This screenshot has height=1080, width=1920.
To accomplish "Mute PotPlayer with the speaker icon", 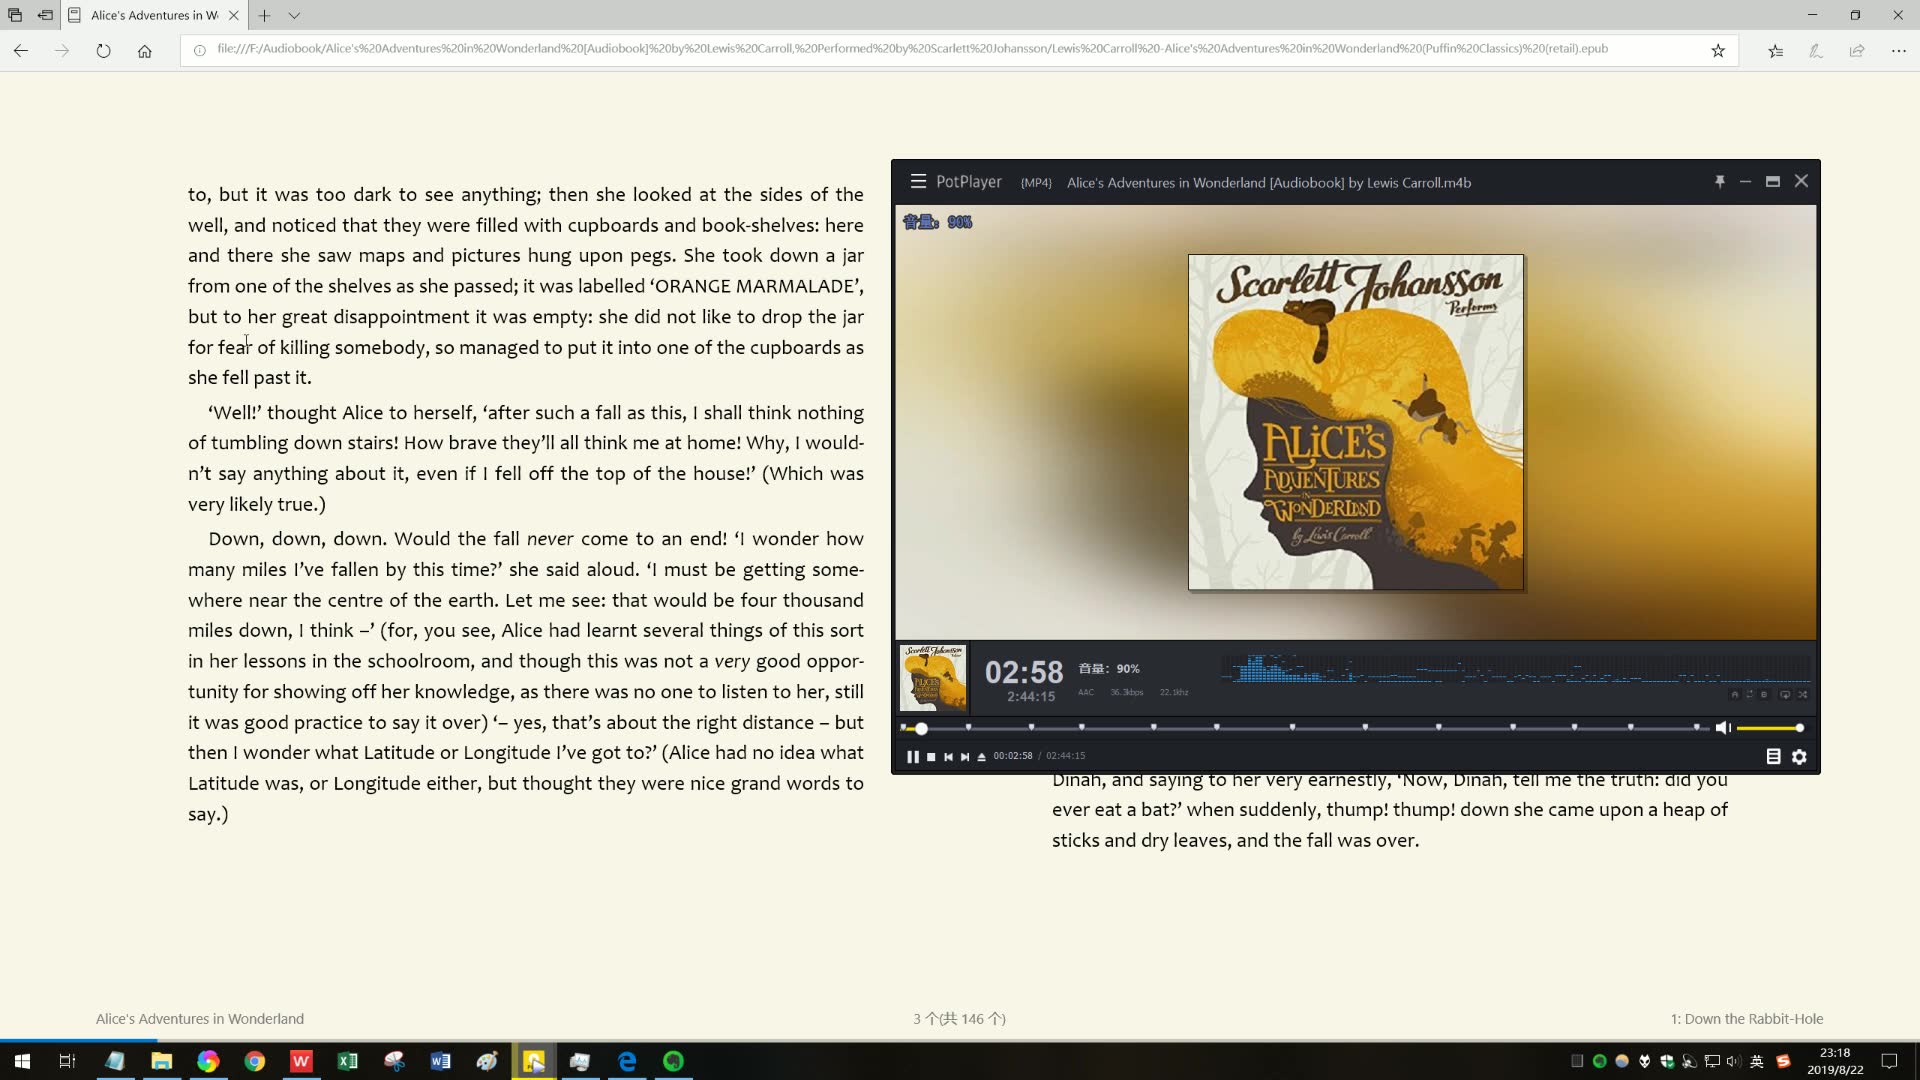I will click(1723, 728).
